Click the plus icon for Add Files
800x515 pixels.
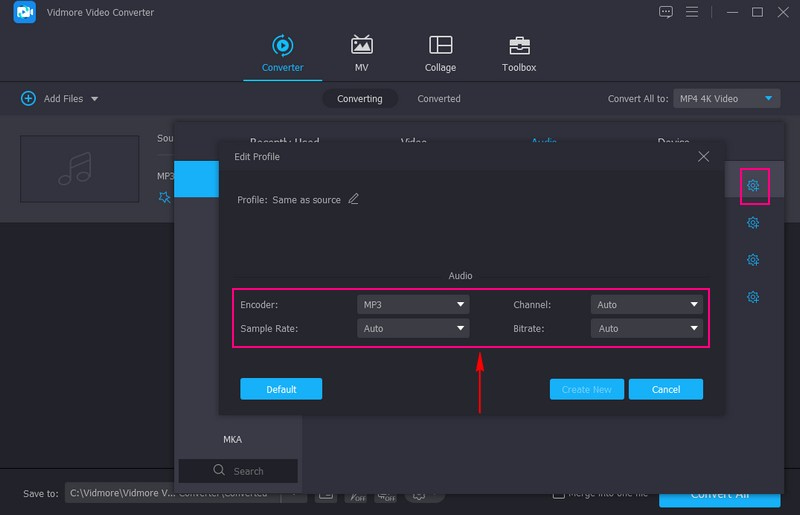point(28,99)
